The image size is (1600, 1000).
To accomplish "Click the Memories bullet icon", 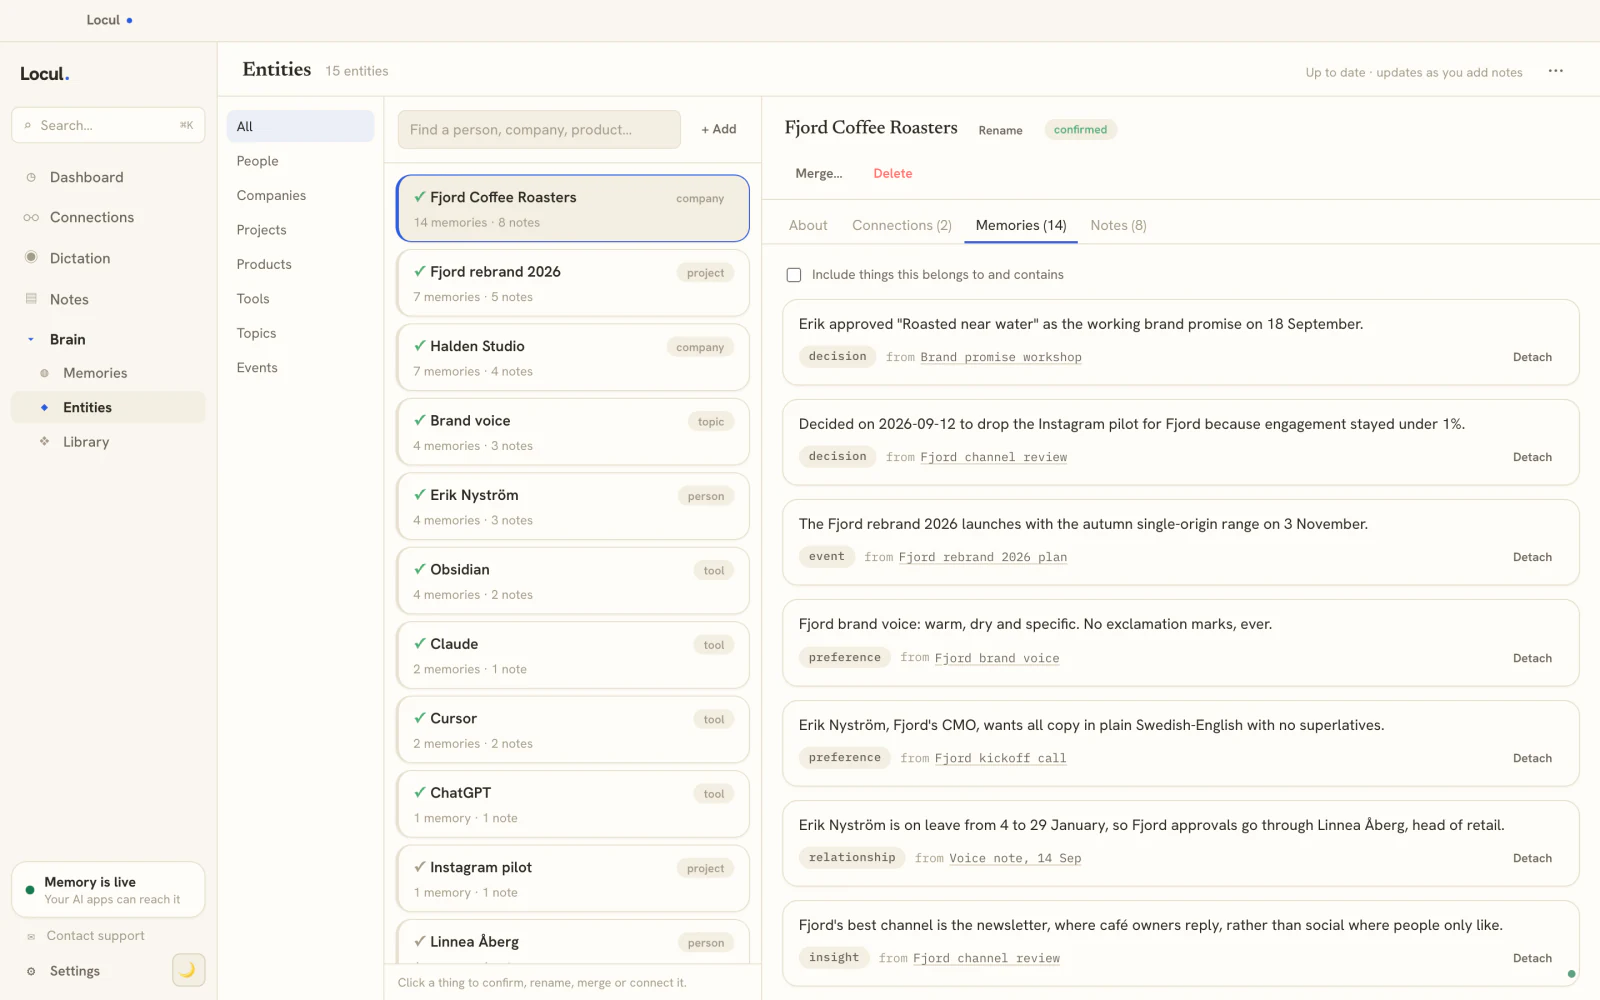I will point(44,373).
